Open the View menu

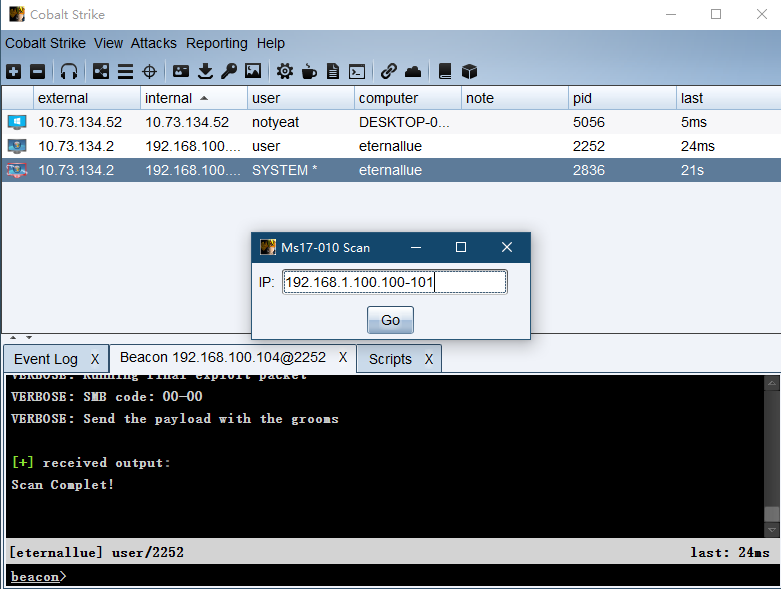pyautogui.click(x=108, y=43)
